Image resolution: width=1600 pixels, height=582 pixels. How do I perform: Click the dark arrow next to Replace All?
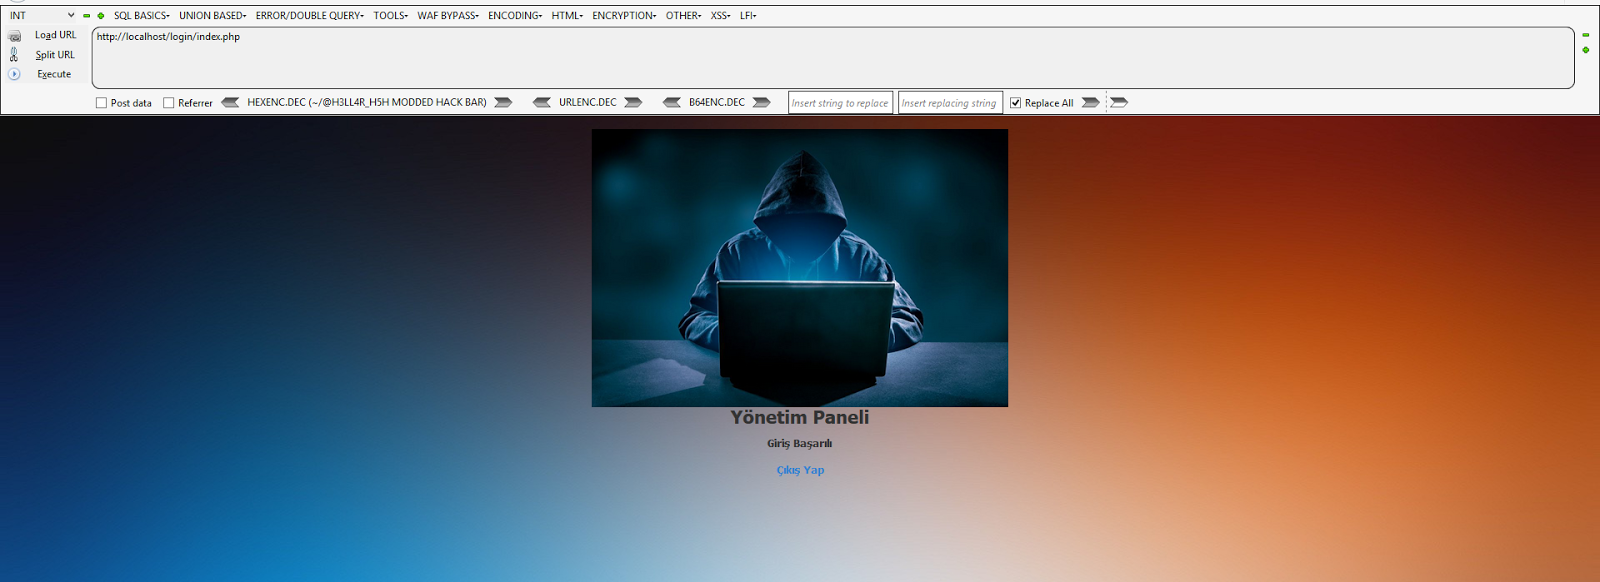1090,102
